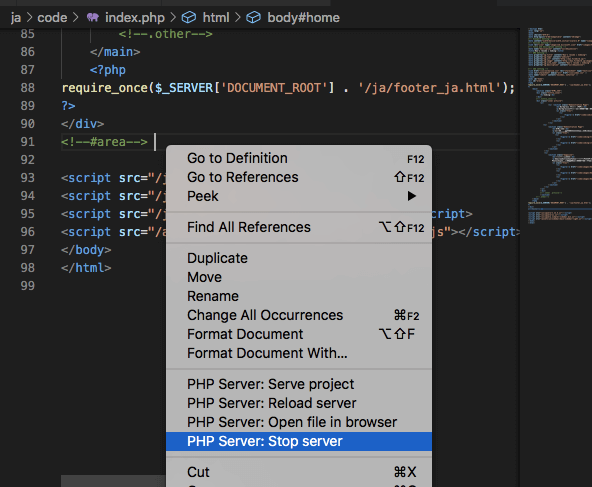Choose Format Document With...
Screen dimensions: 592x487
(x=299, y=353)
